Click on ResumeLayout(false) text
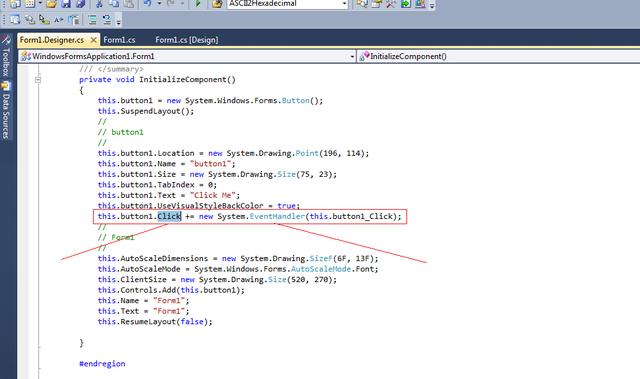 coord(164,322)
